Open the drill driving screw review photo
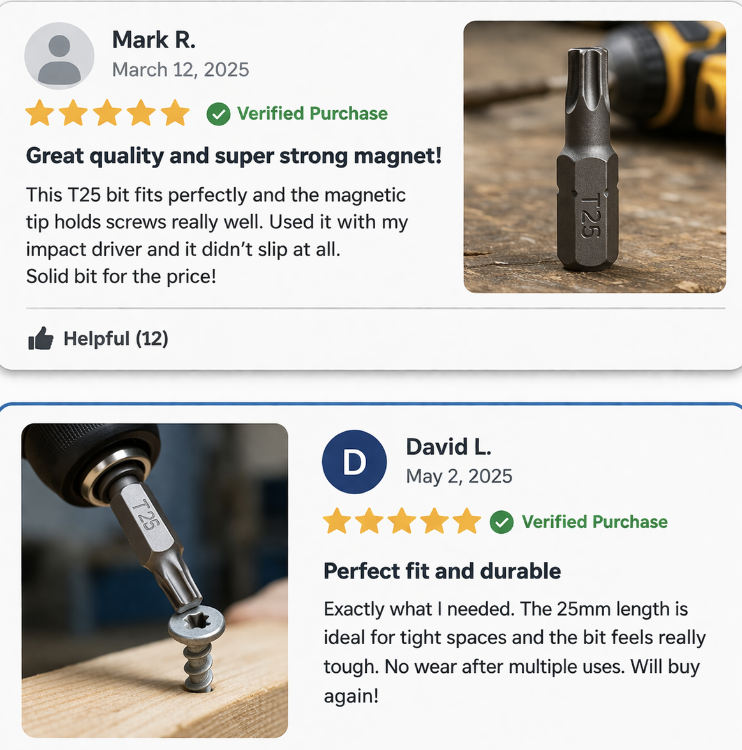Image resolution: width=742 pixels, height=750 pixels. tap(155, 580)
